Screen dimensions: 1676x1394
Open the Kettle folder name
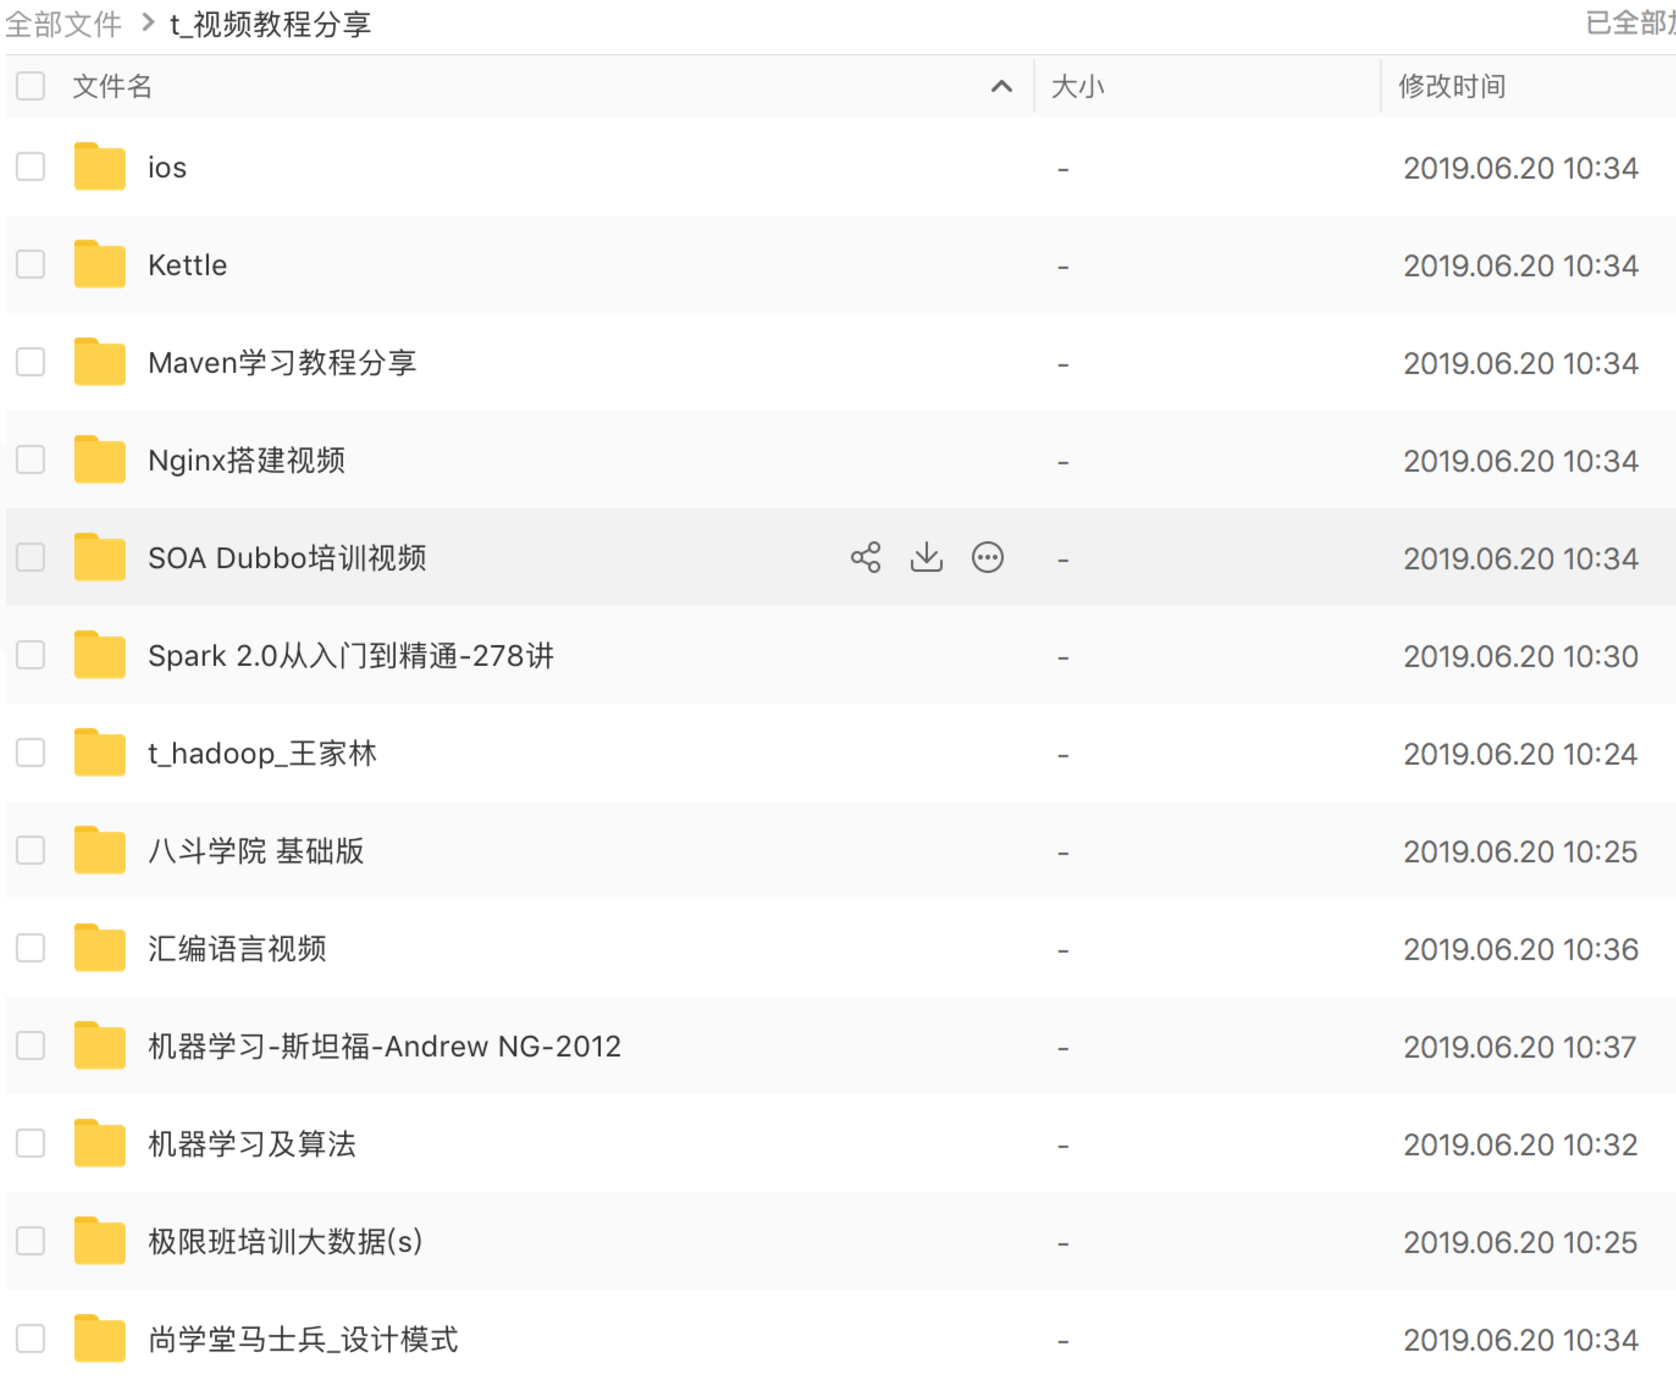[187, 264]
